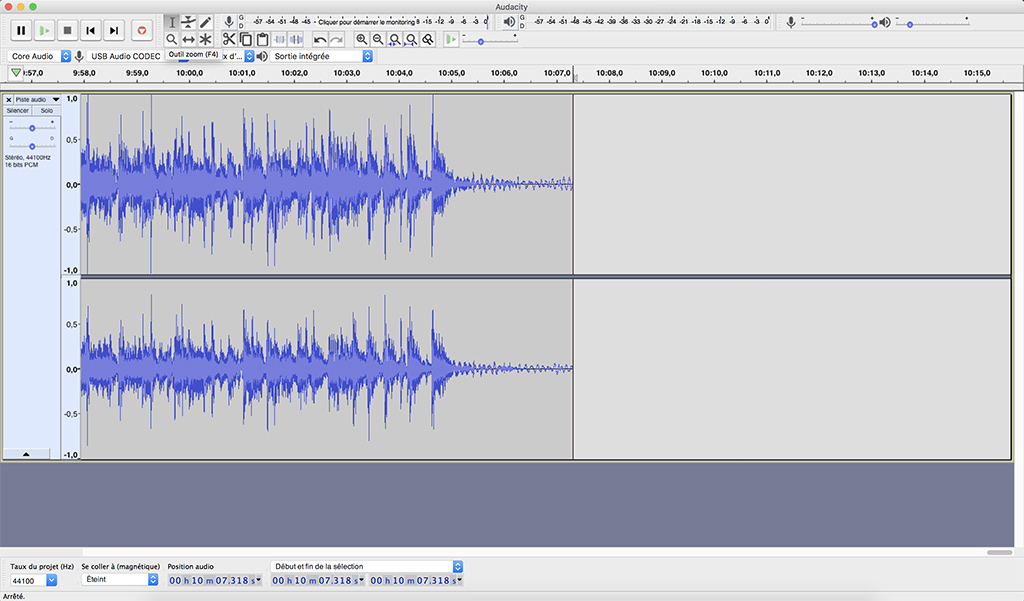Image resolution: width=1024 pixels, height=601 pixels.
Task: Click the Play-at-speed green button
Action: (x=451, y=39)
